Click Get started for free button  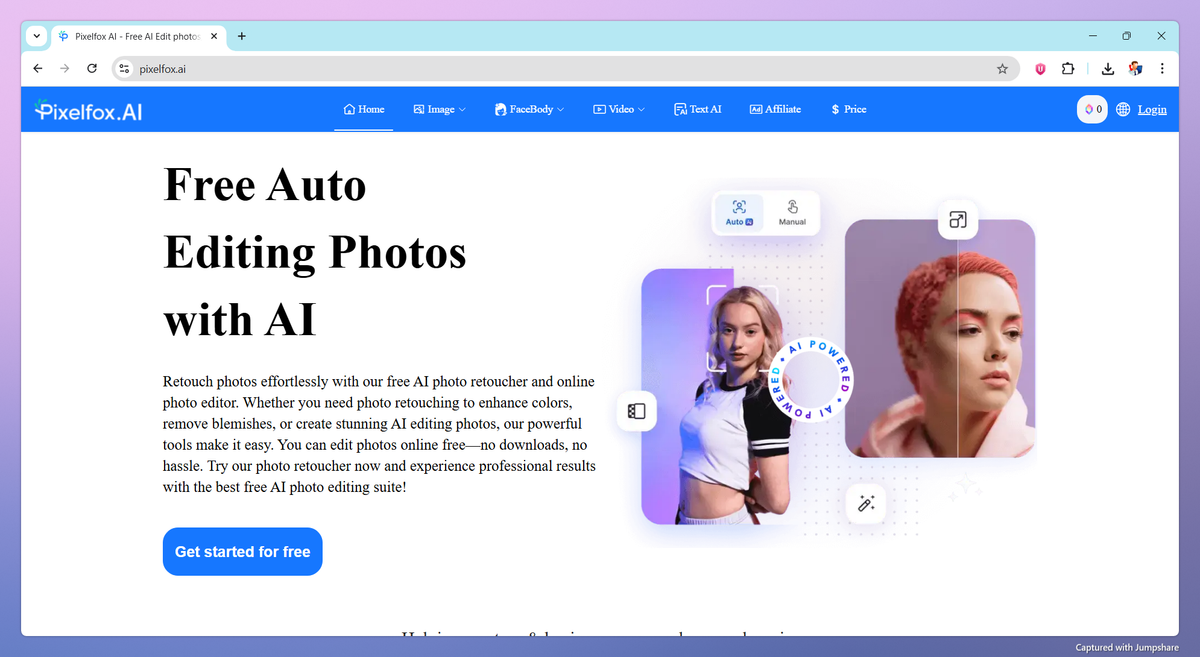(243, 551)
